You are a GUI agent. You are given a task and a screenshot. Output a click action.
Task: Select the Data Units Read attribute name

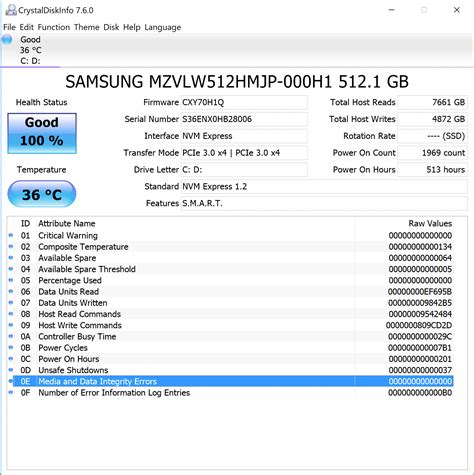click(69, 292)
